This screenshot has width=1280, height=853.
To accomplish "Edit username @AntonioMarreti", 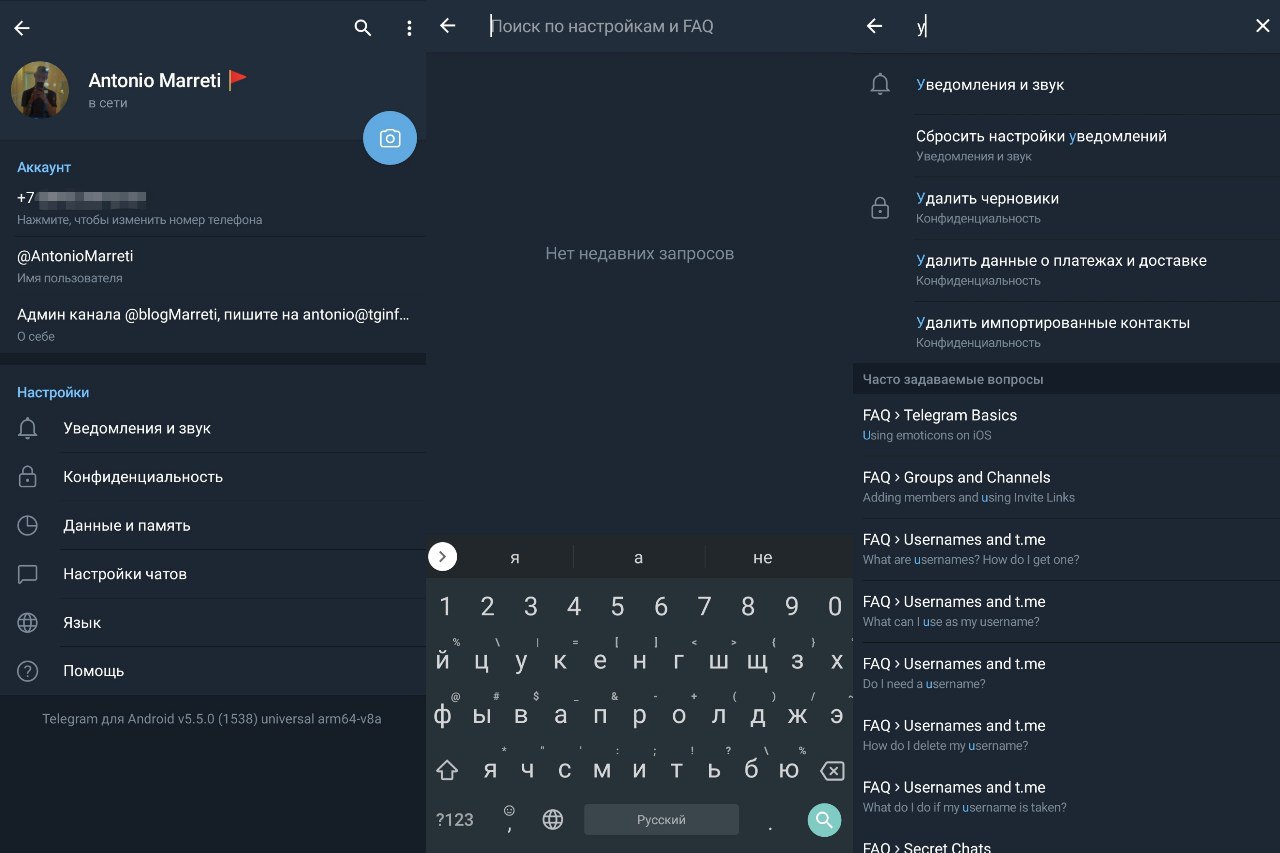I will pyautogui.click(x=213, y=265).
